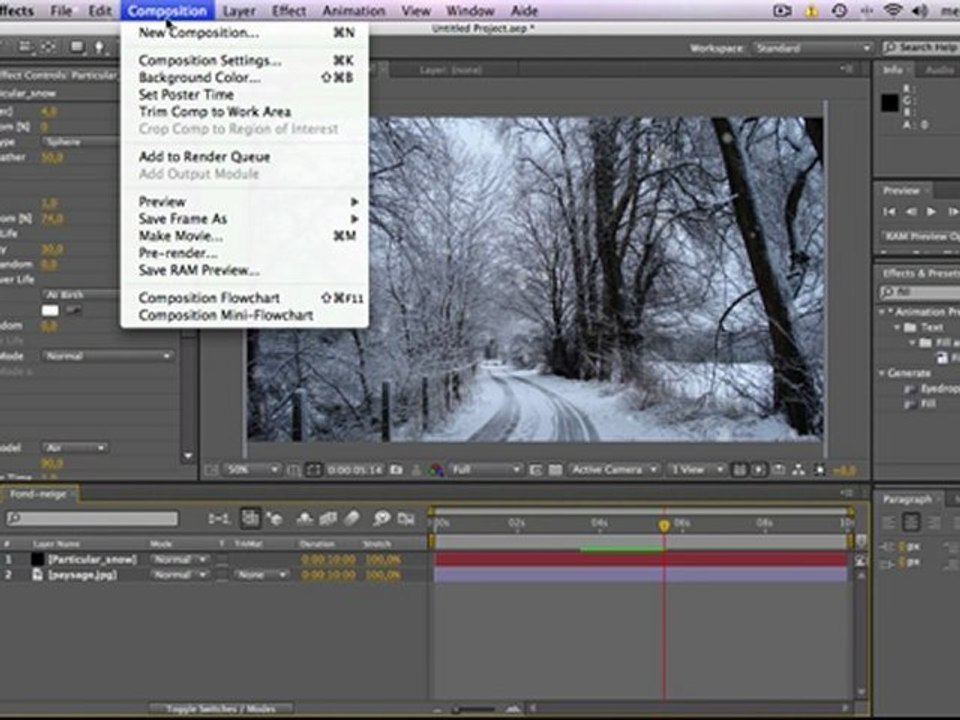Click the First Frame button in Preview panel
Viewport: 960px width, 720px height.
pyautogui.click(x=888, y=211)
